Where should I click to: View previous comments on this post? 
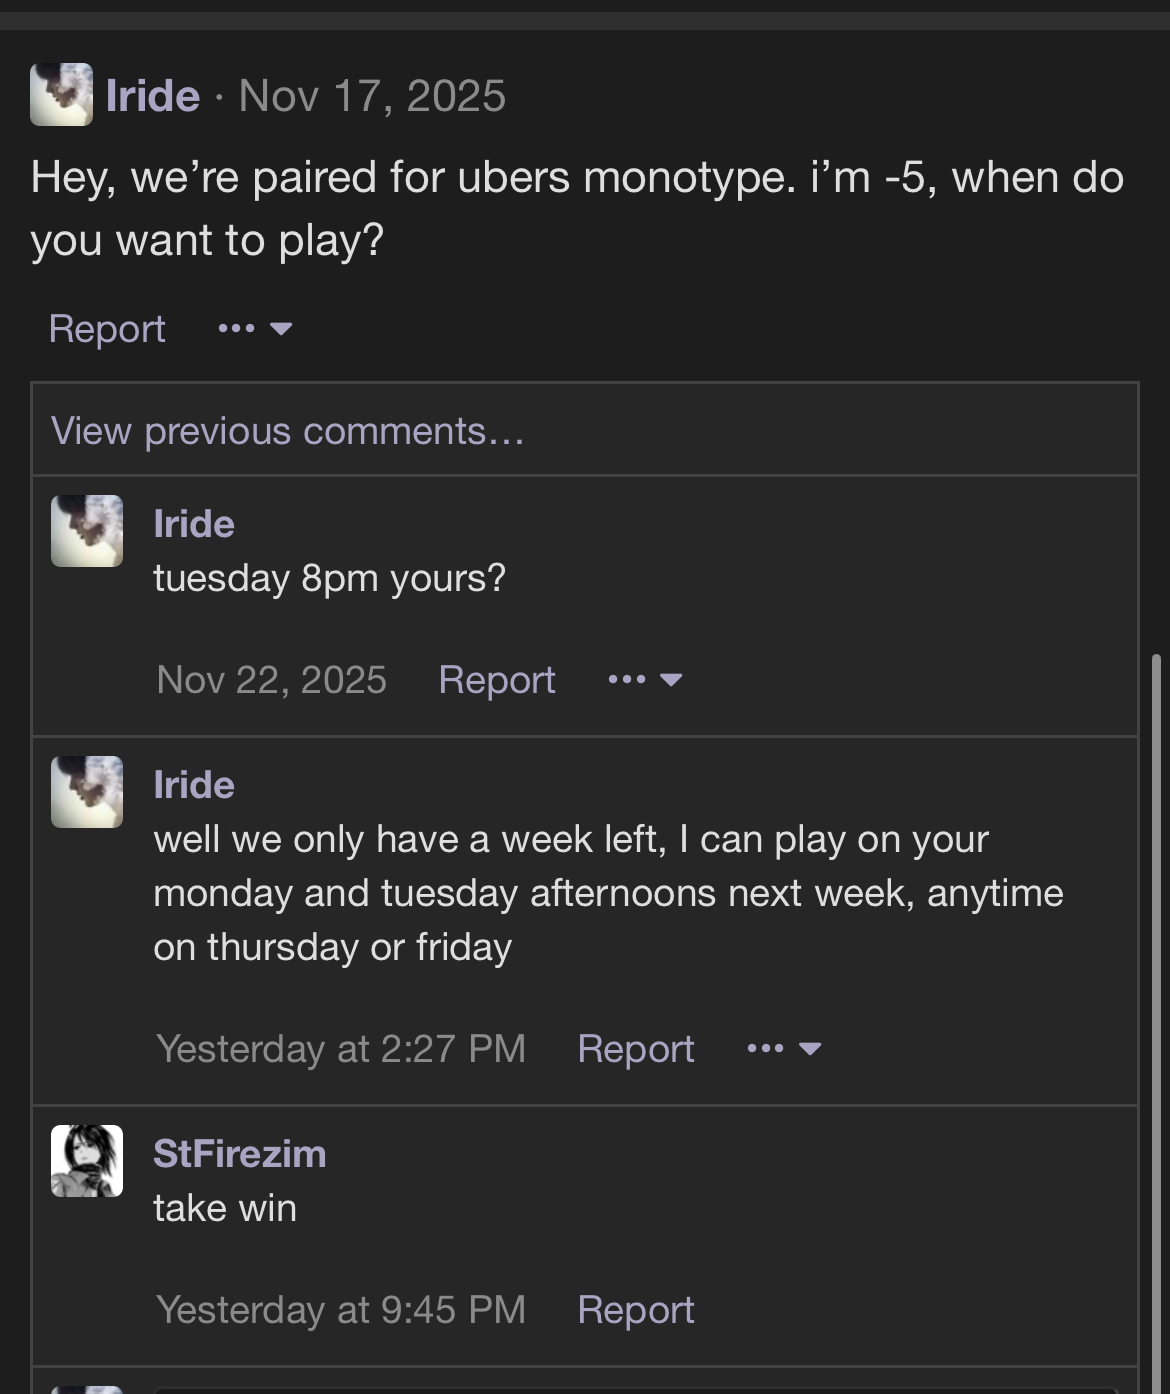287,431
